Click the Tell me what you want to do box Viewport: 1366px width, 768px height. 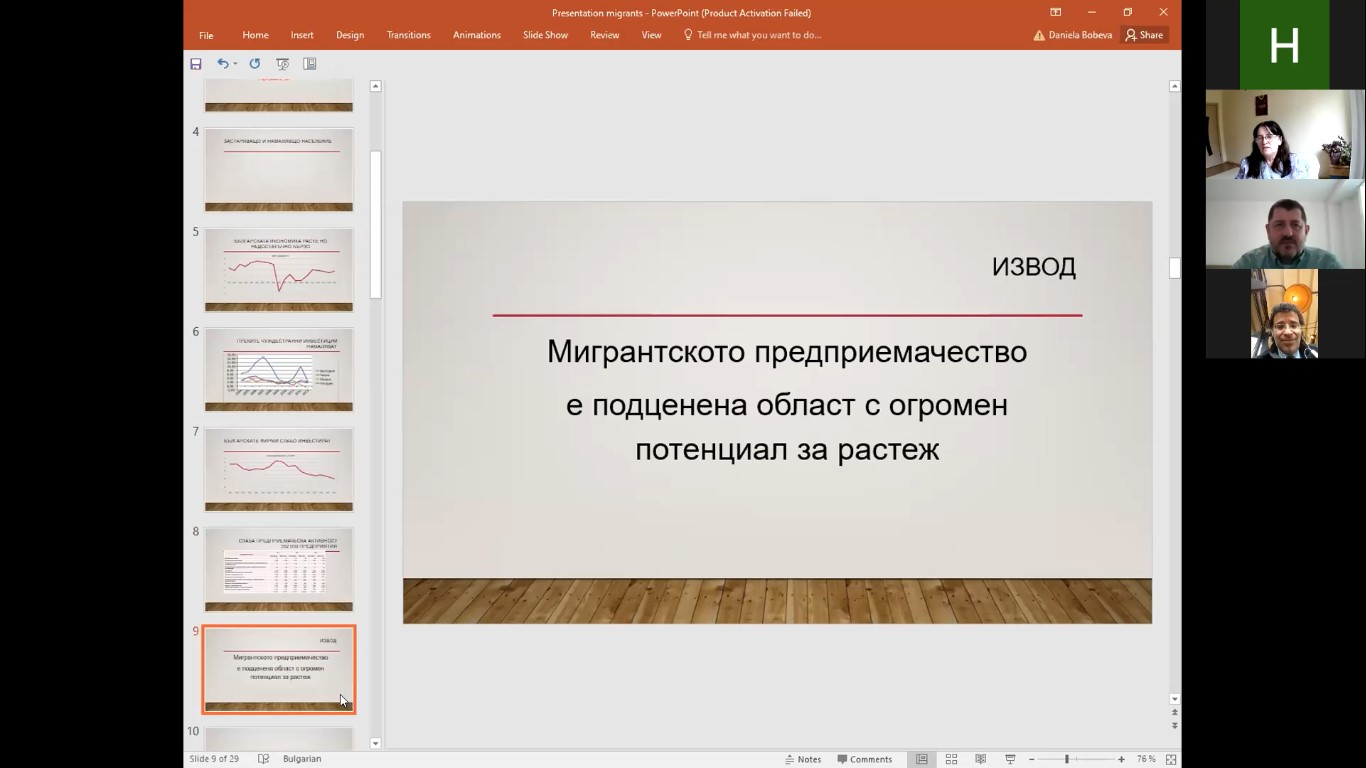point(759,35)
